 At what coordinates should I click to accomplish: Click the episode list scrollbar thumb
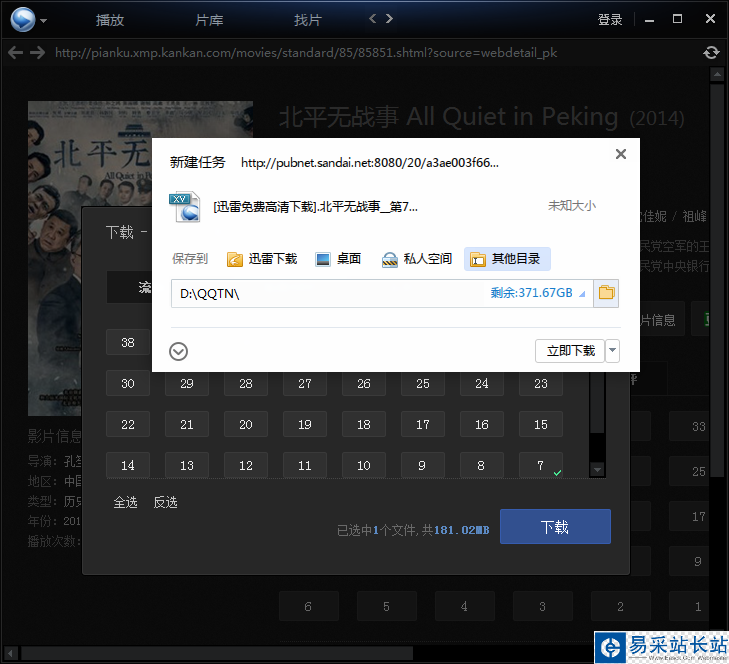point(597,402)
